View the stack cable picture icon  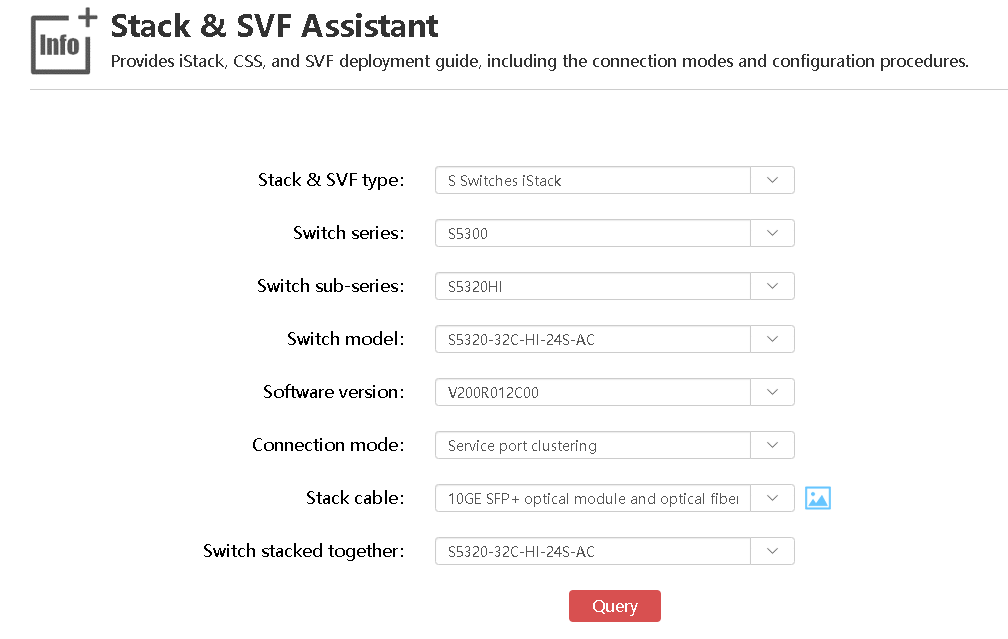coord(818,498)
